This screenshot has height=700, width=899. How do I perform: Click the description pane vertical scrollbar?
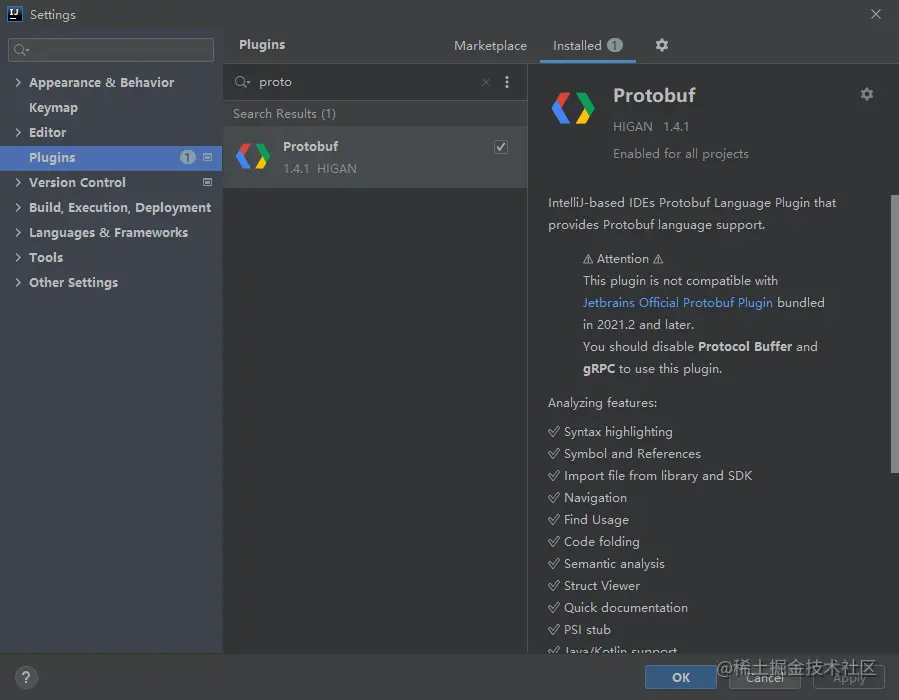click(x=894, y=334)
